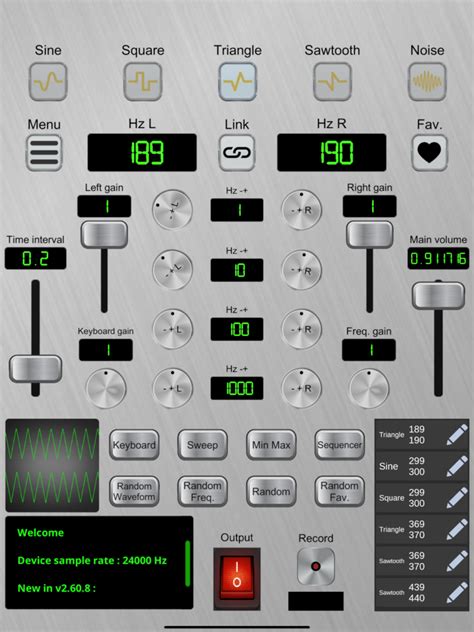Click the black record time display

click(316, 601)
